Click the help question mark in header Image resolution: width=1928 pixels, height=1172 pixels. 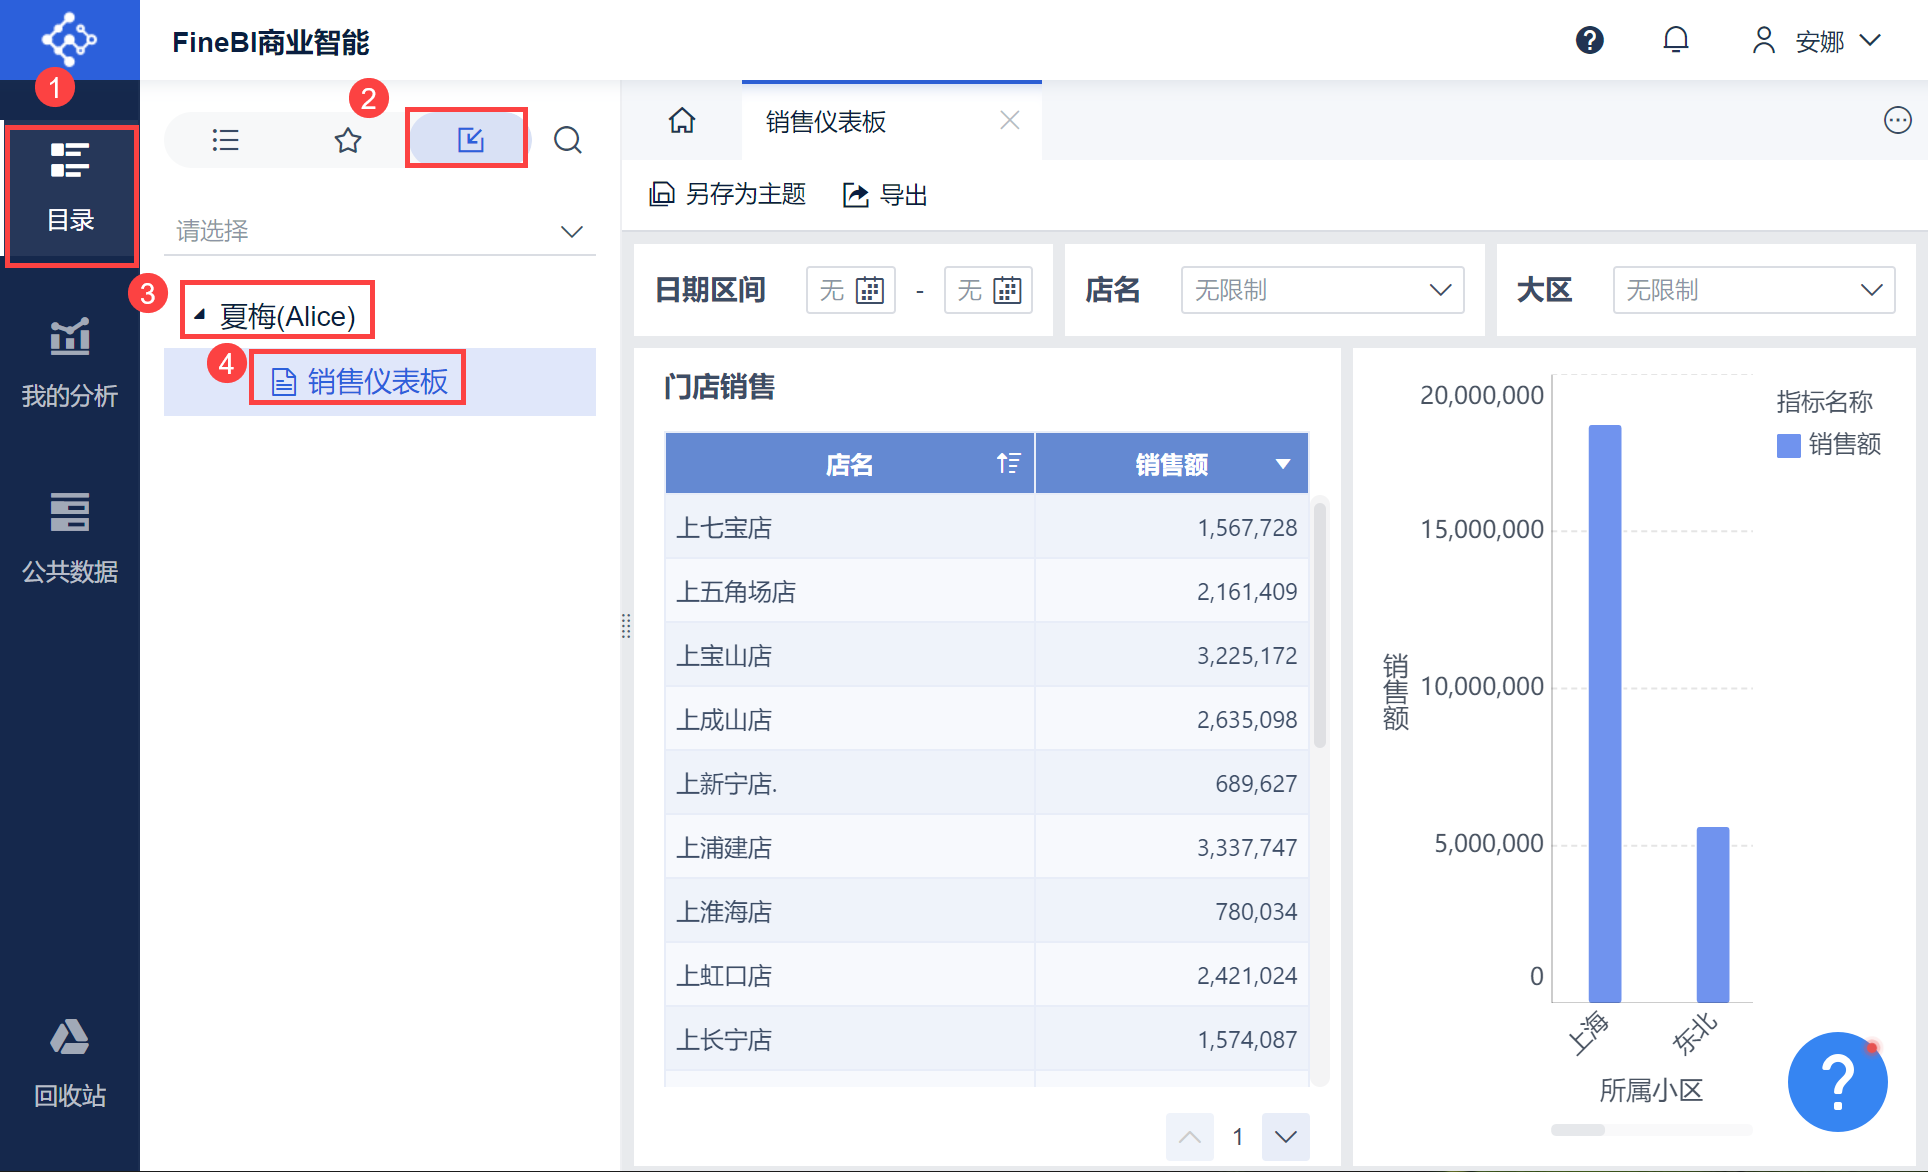[x=1589, y=40]
